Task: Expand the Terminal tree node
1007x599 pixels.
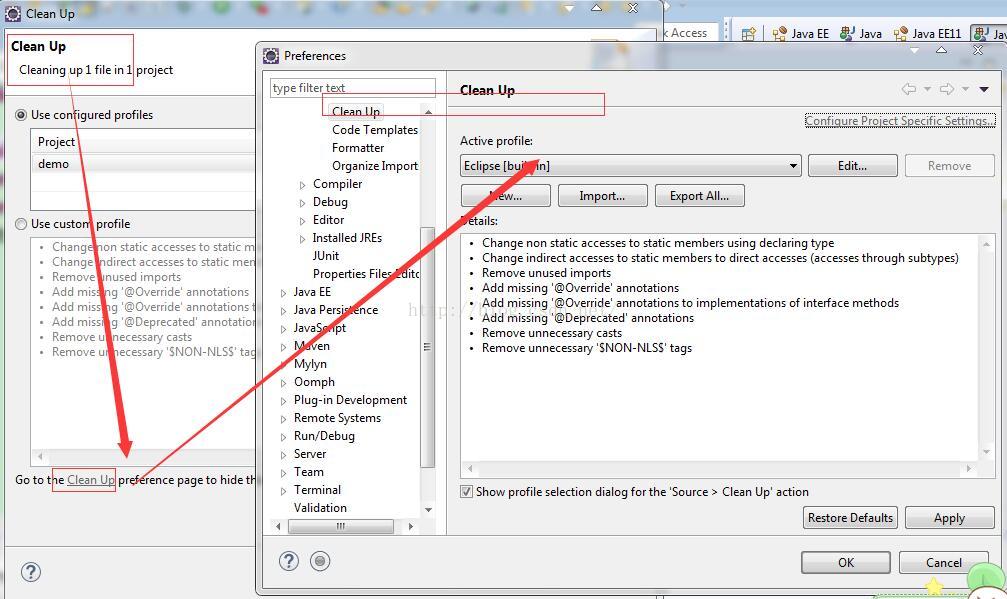Action: pyautogui.click(x=283, y=490)
